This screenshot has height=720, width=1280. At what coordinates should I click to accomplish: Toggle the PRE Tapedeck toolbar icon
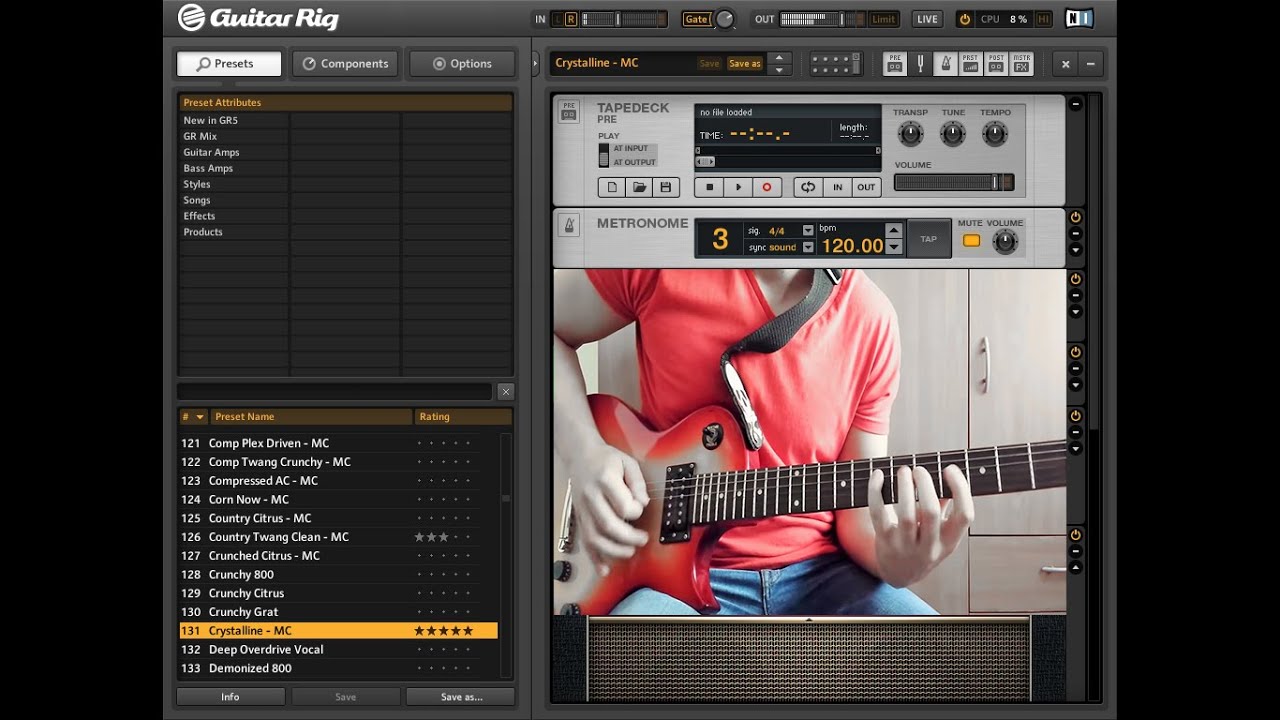click(x=895, y=64)
